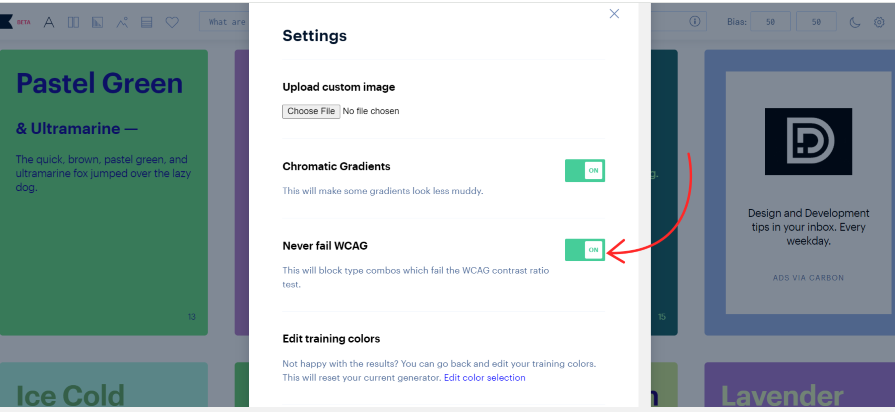Open the ADS VIA CARBON link
895x412 pixels.
coord(808,277)
